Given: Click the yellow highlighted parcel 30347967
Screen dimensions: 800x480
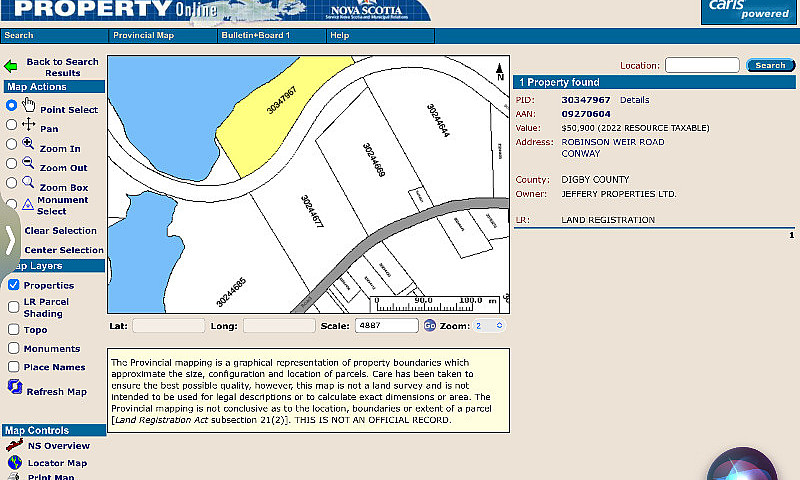Looking at the screenshot, I should coord(281,117).
